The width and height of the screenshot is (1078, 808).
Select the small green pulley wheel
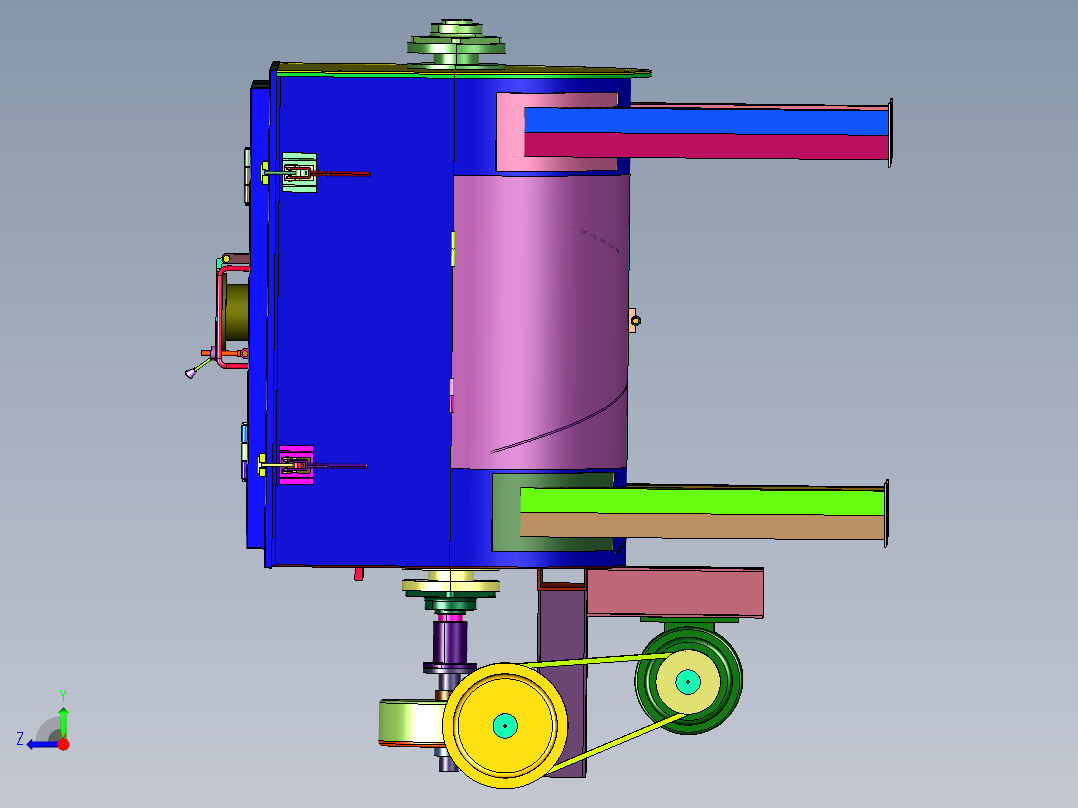point(688,681)
